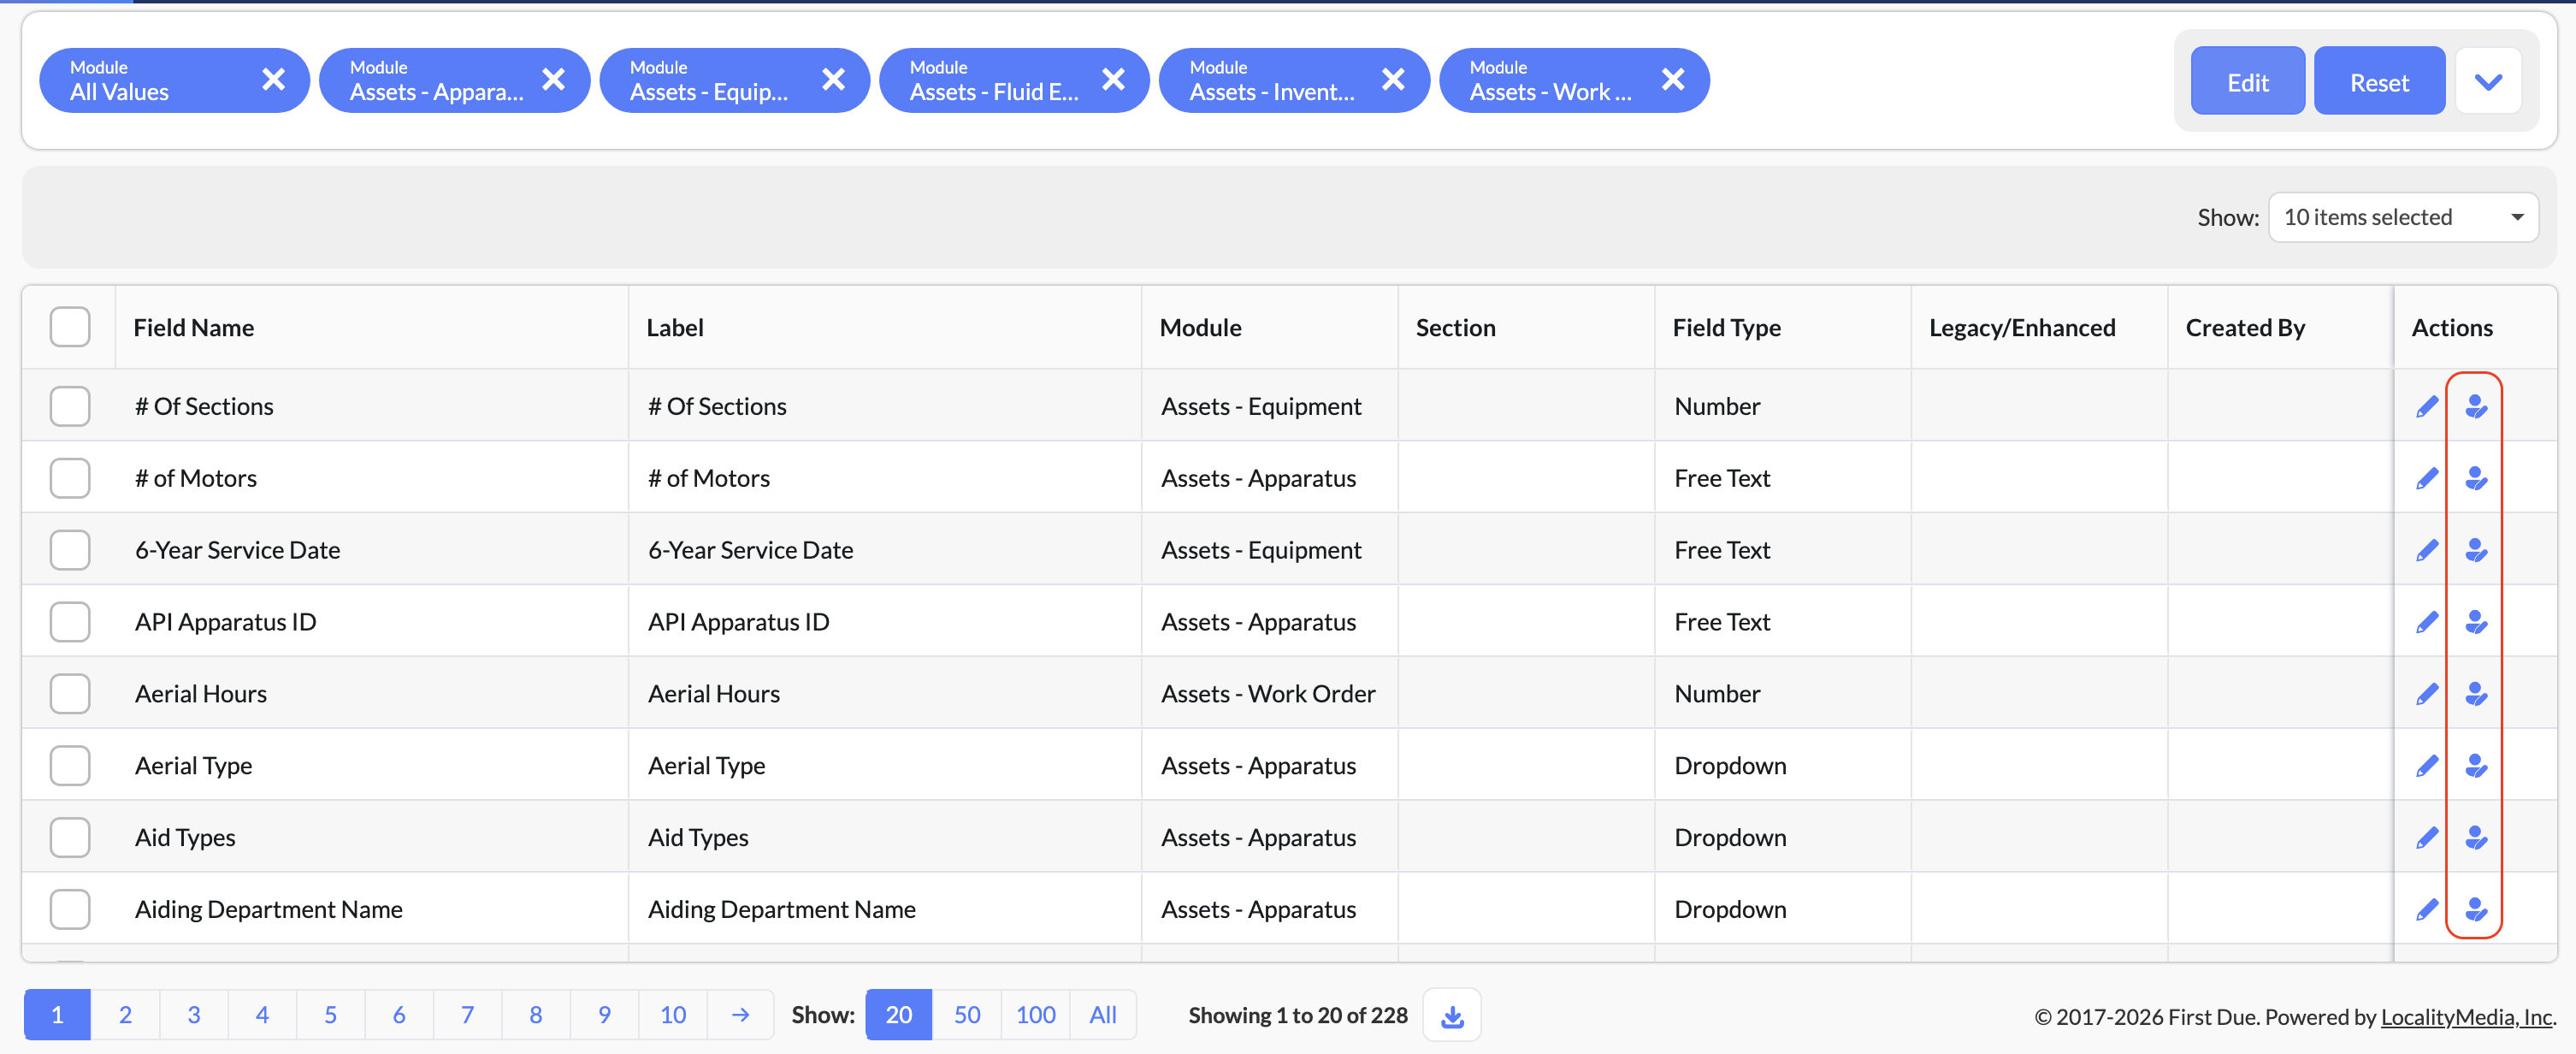Show 50 rows per page

click(966, 1015)
